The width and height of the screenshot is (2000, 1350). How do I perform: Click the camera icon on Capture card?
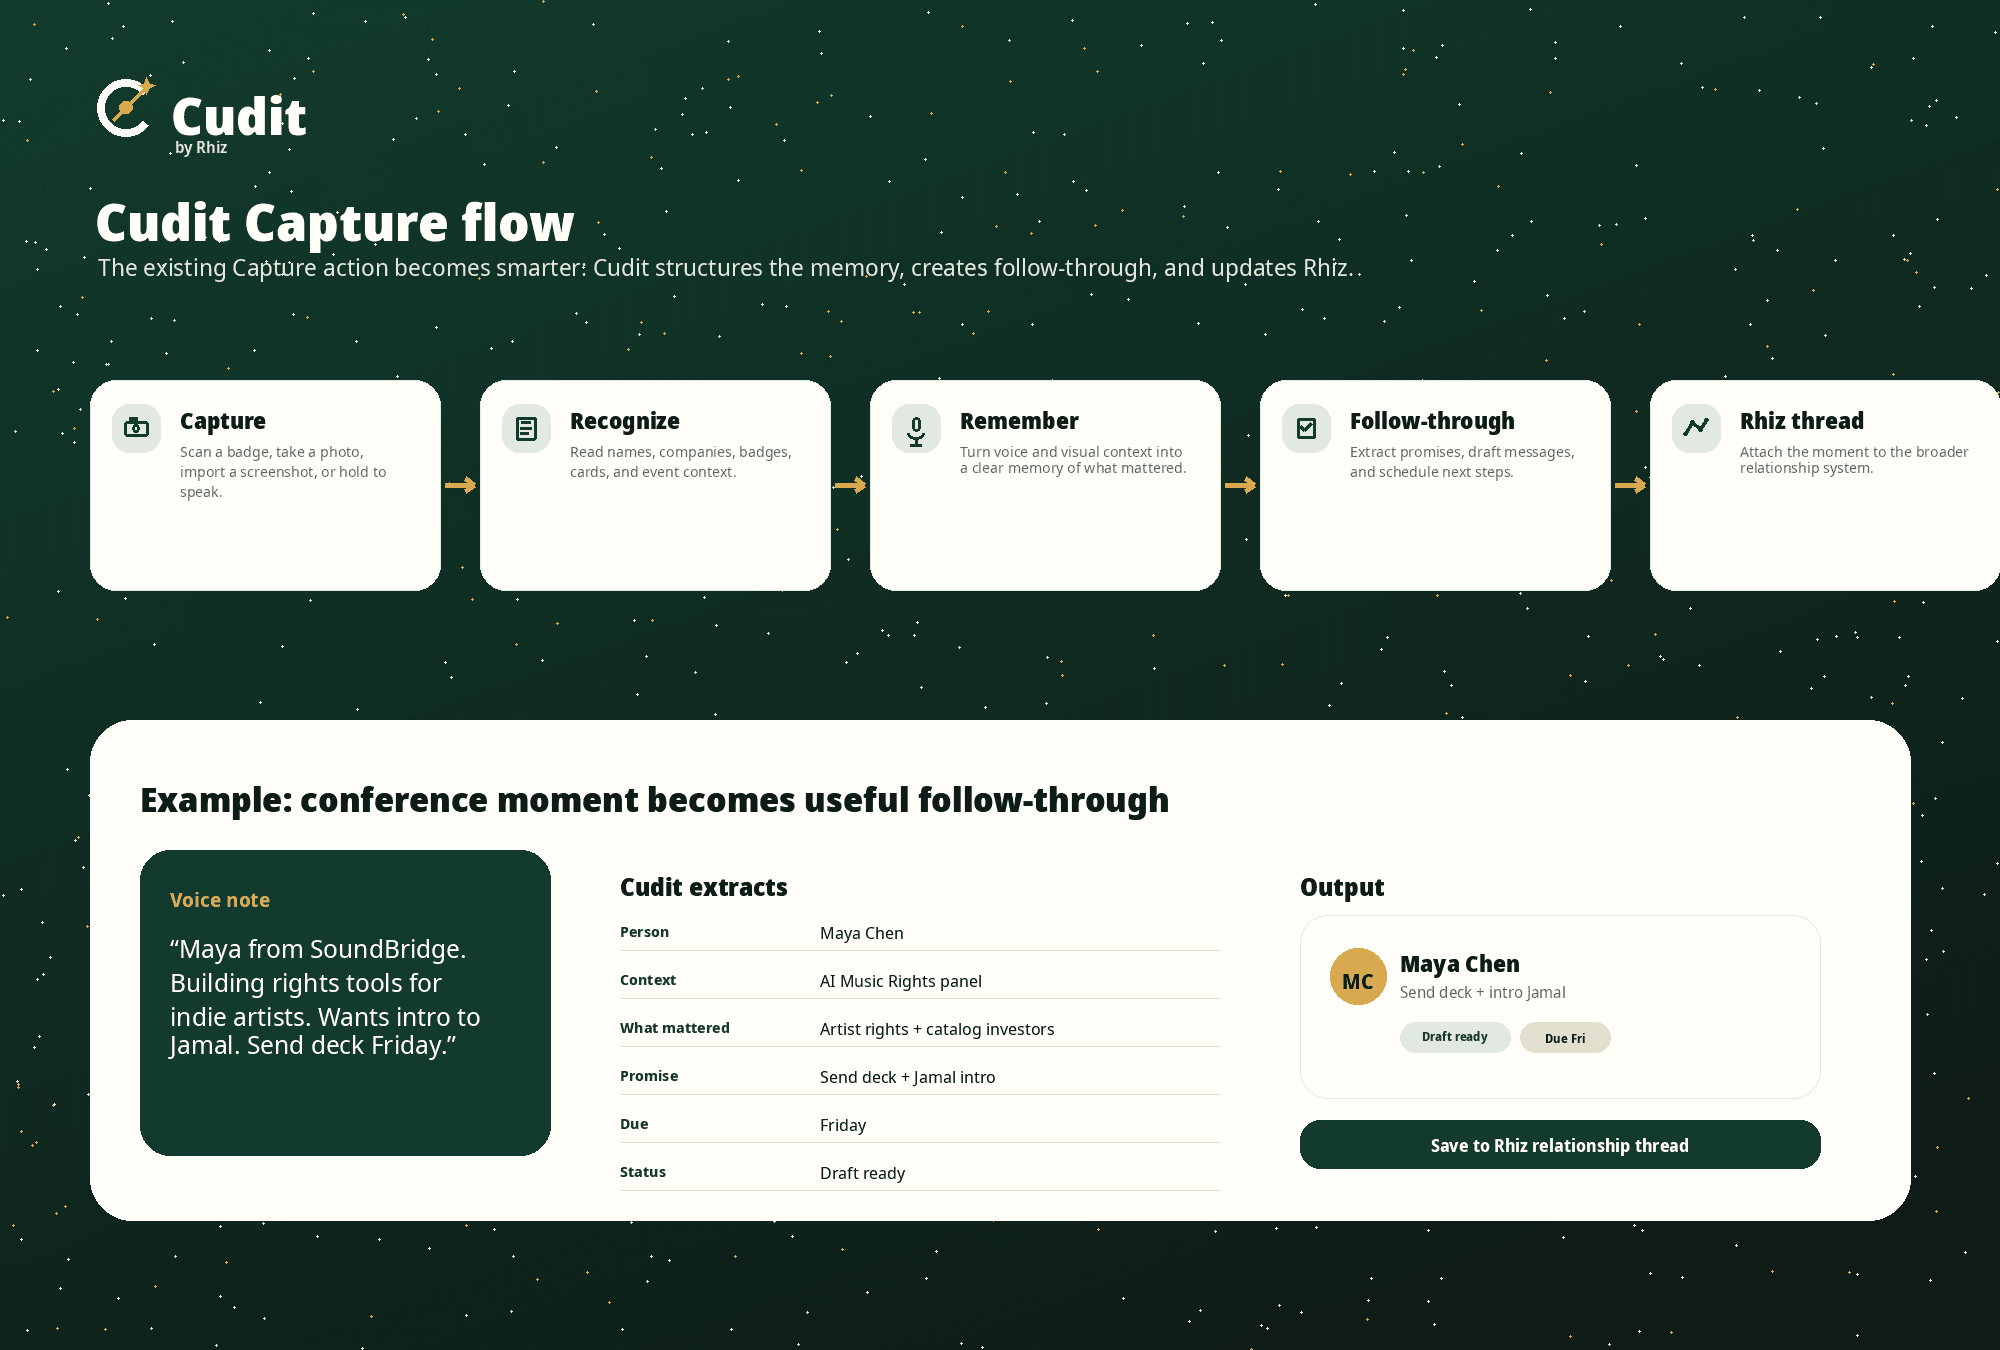coord(136,428)
